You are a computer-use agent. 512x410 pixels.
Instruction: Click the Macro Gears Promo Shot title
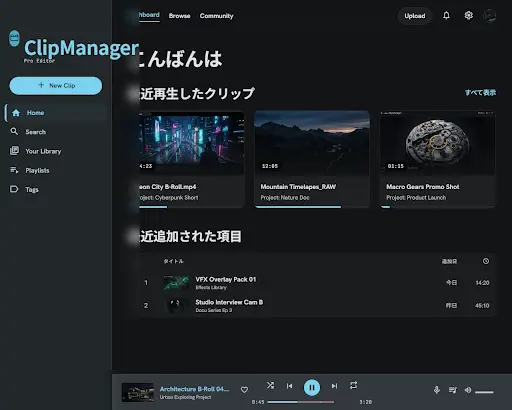click(423, 187)
